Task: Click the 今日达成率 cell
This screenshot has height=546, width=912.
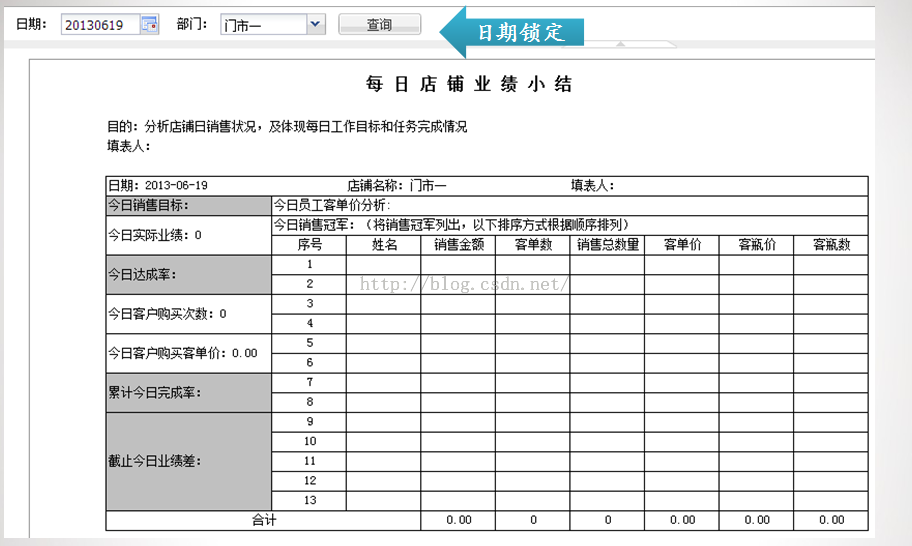Action: click(x=188, y=274)
